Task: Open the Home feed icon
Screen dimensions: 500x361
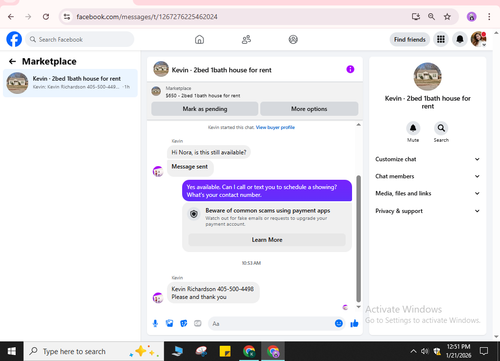Action: [199, 40]
